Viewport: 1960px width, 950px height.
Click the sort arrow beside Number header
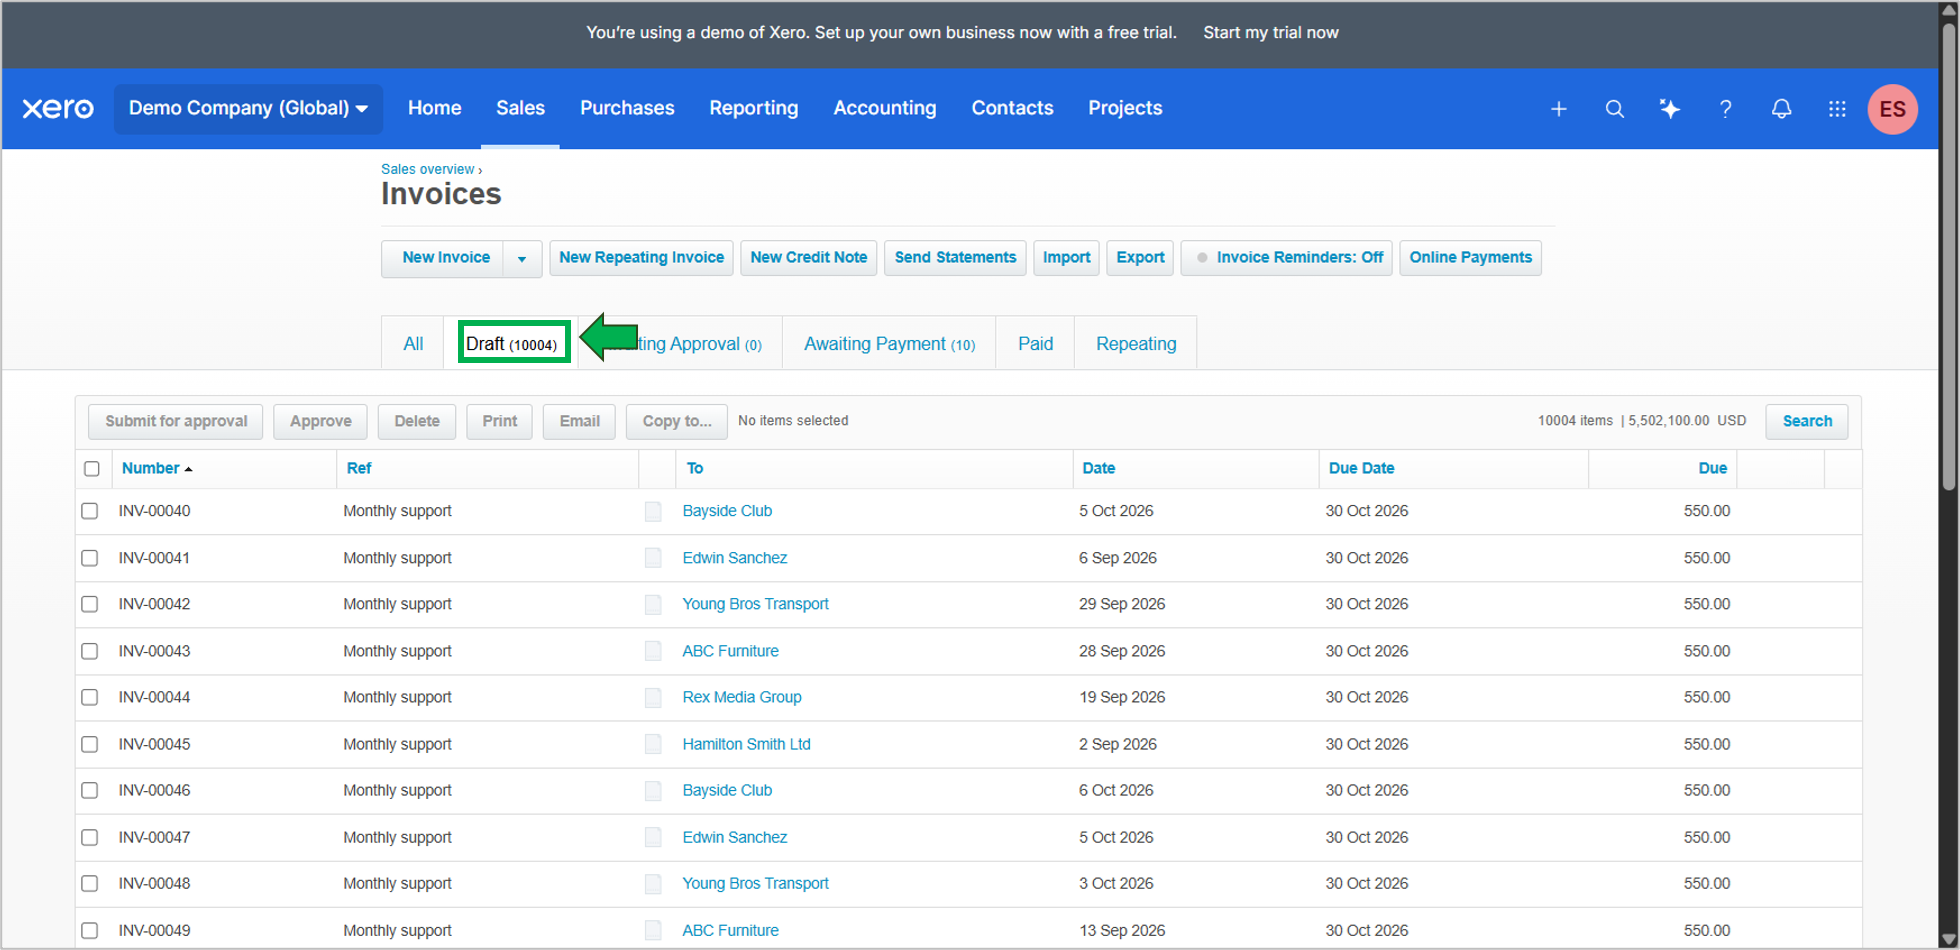[x=188, y=469]
